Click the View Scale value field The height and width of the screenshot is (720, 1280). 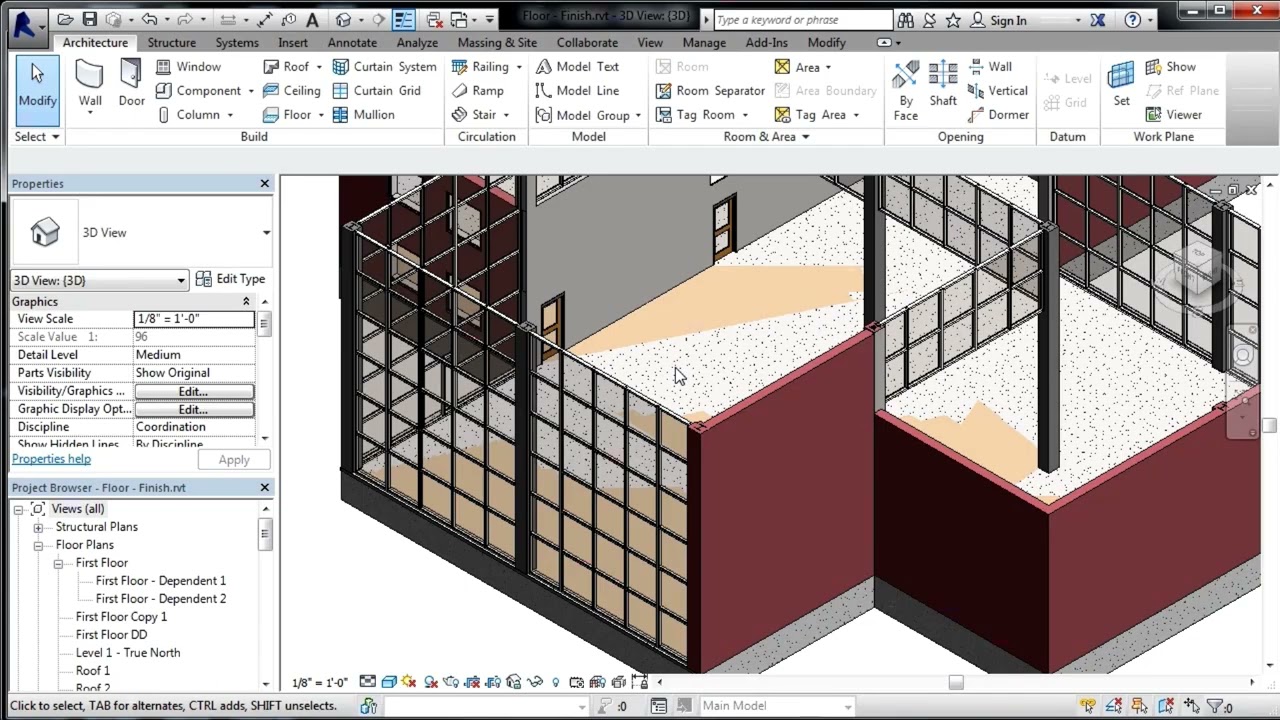tap(194, 319)
